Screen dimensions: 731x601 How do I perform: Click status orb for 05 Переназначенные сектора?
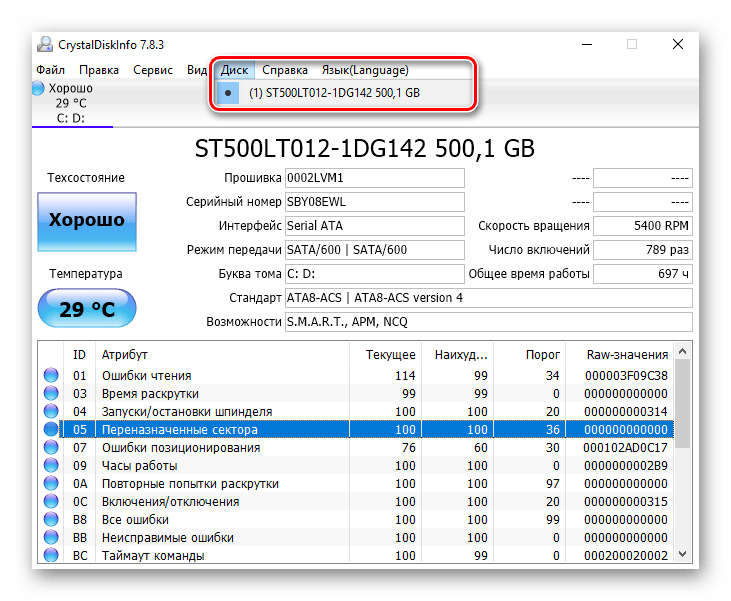tap(51, 429)
